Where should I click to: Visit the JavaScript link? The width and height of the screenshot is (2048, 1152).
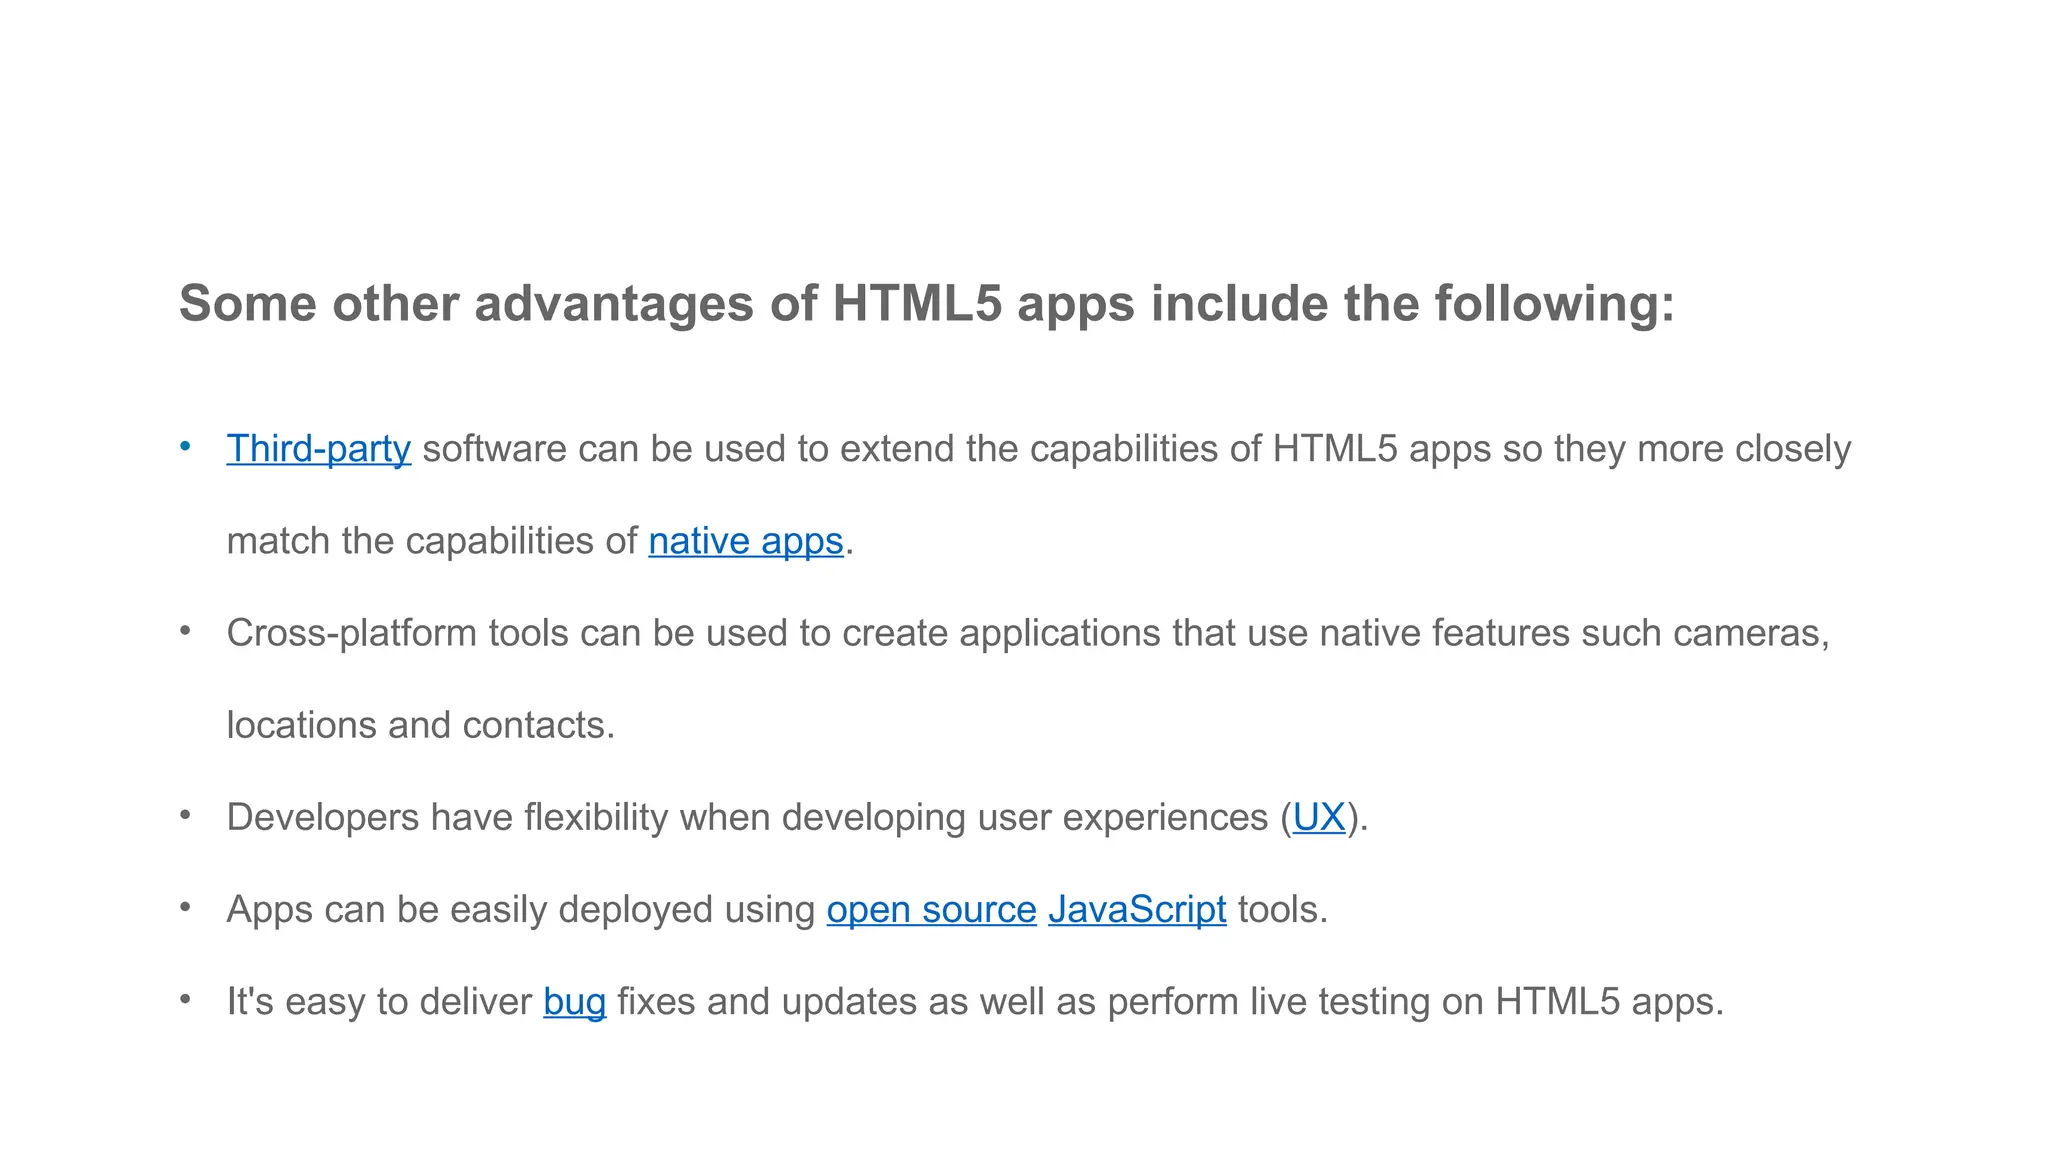[x=1137, y=910]
